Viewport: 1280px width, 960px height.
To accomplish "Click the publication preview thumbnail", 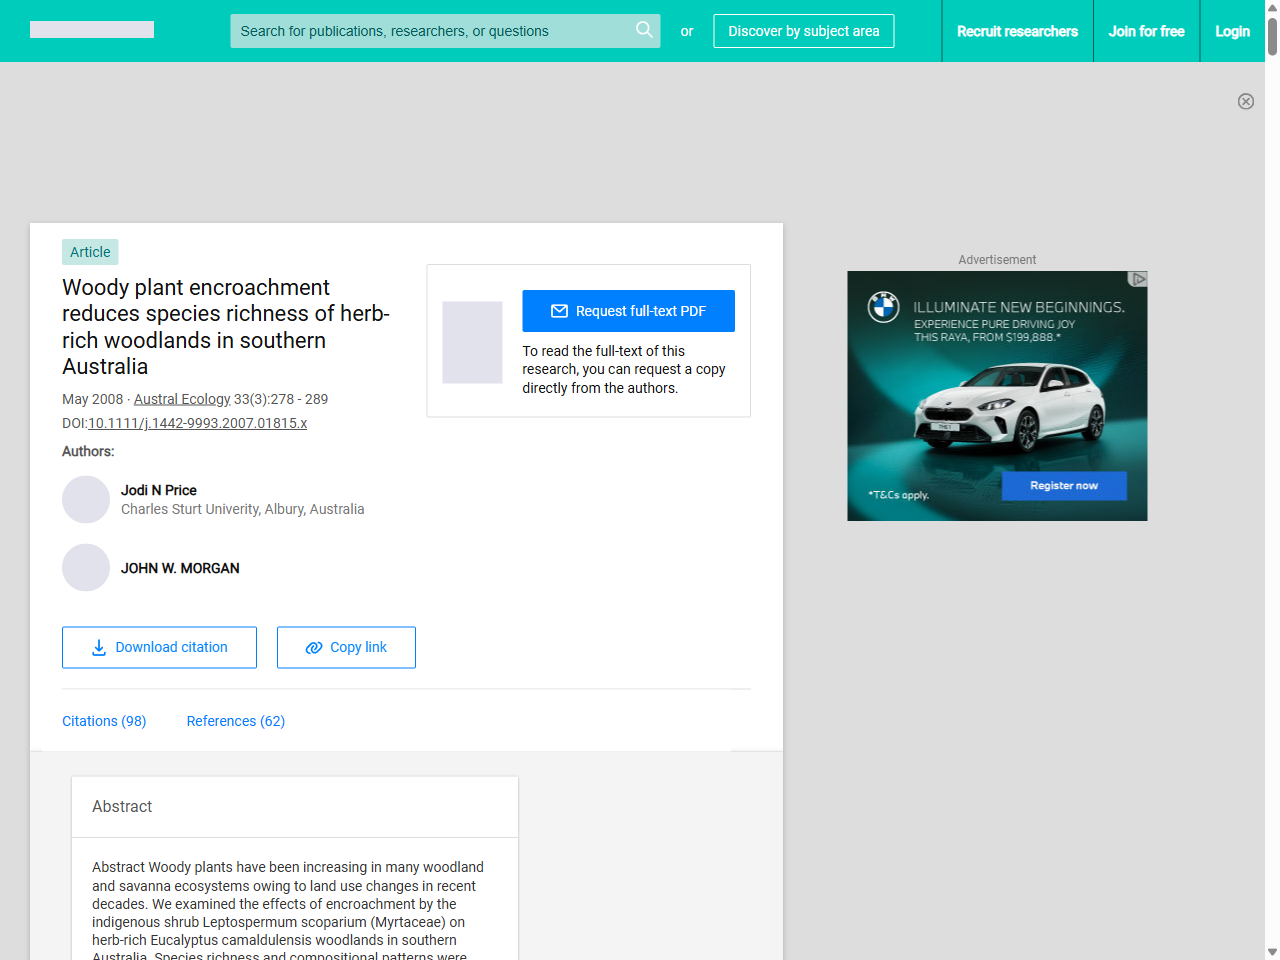I will click(x=472, y=342).
